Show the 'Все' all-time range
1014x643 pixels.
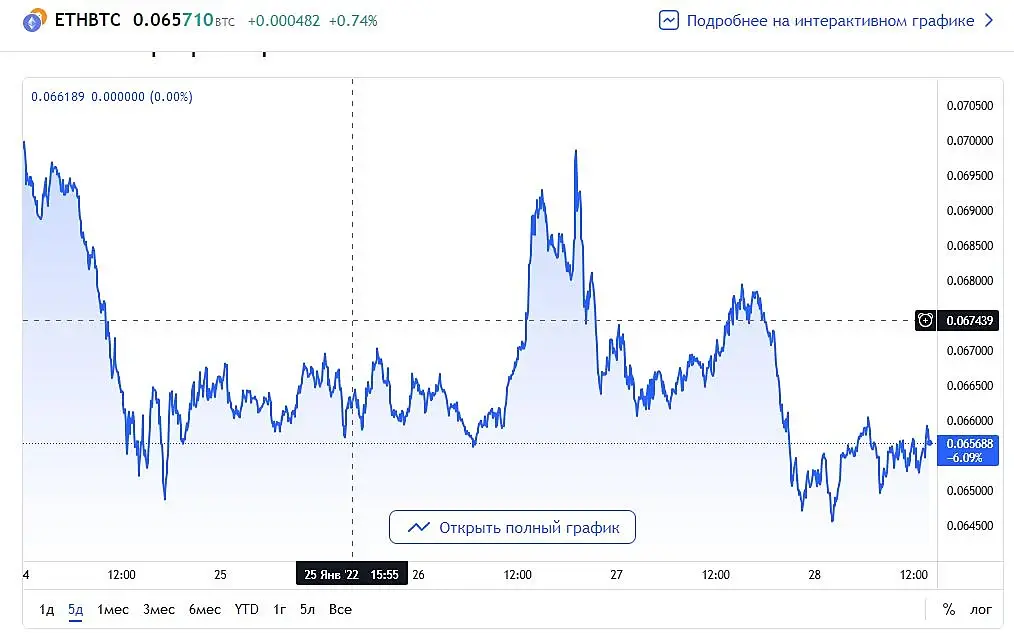pos(340,609)
